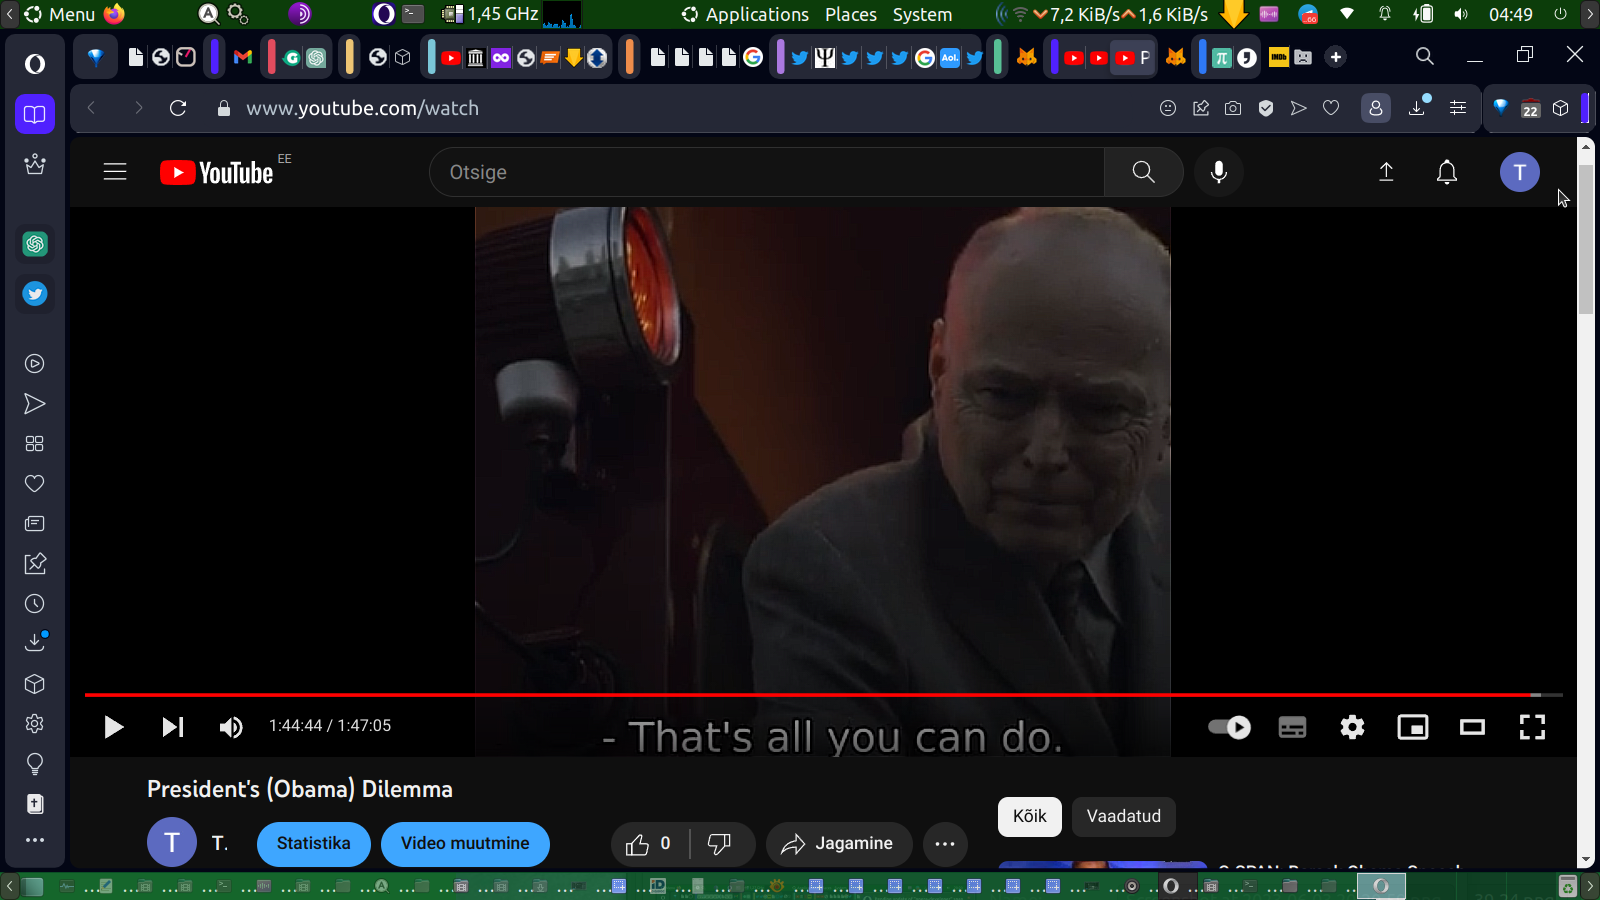
Task: Open YouTube notifications bell
Action: [1446, 172]
